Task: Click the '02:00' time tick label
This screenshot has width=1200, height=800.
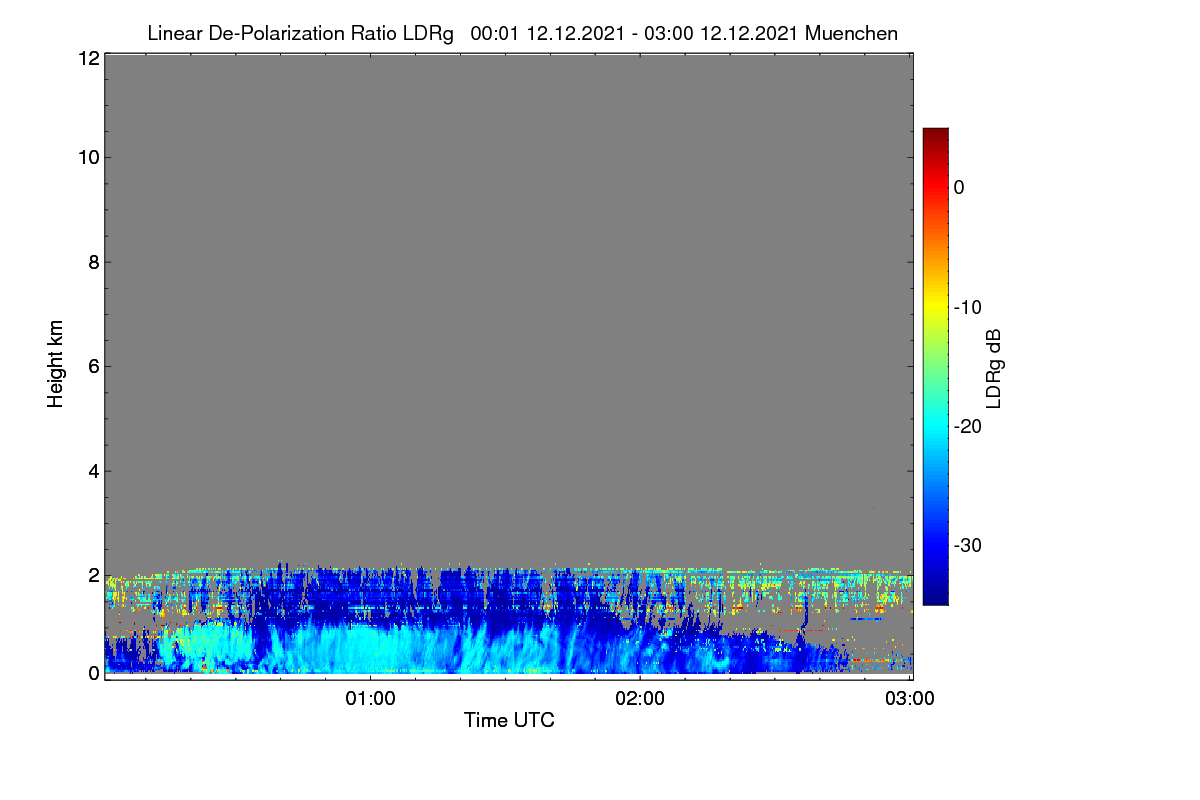Action: pyautogui.click(x=640, y=699)
